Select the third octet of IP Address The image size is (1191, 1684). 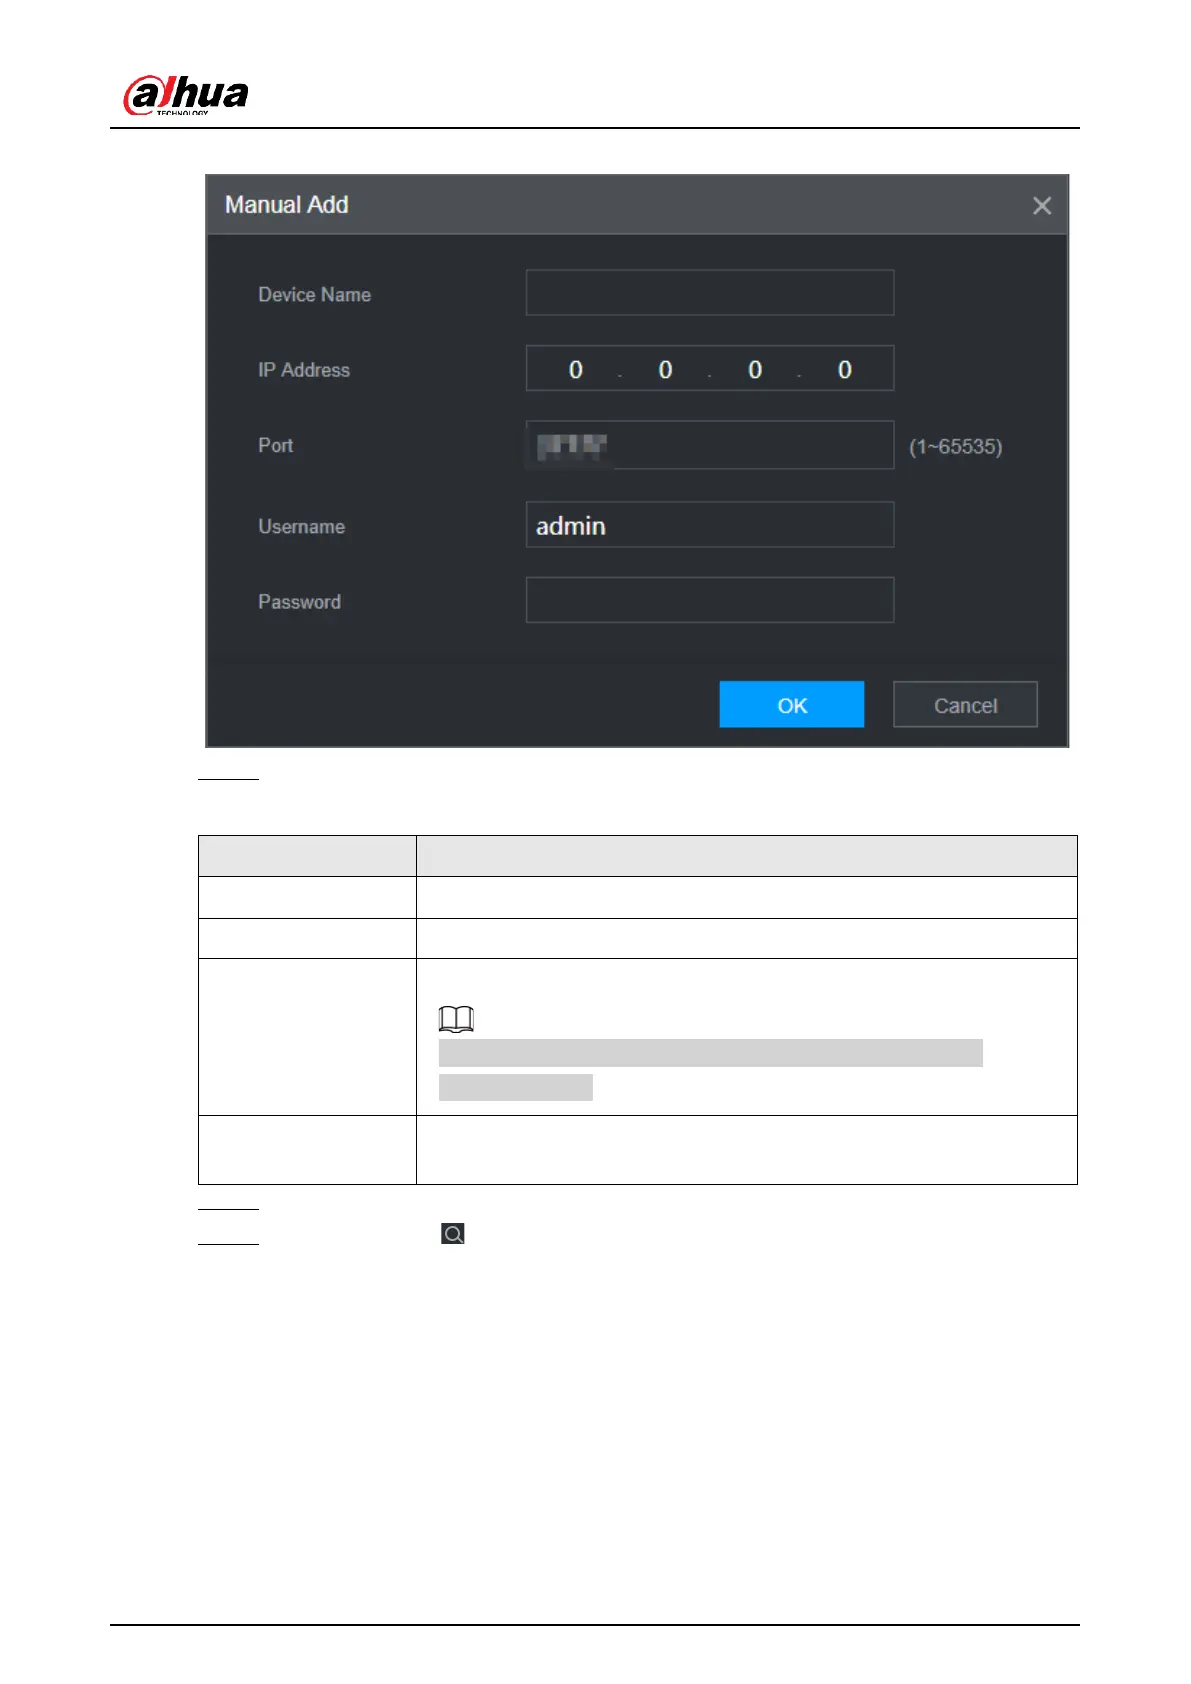click(755, 370)
